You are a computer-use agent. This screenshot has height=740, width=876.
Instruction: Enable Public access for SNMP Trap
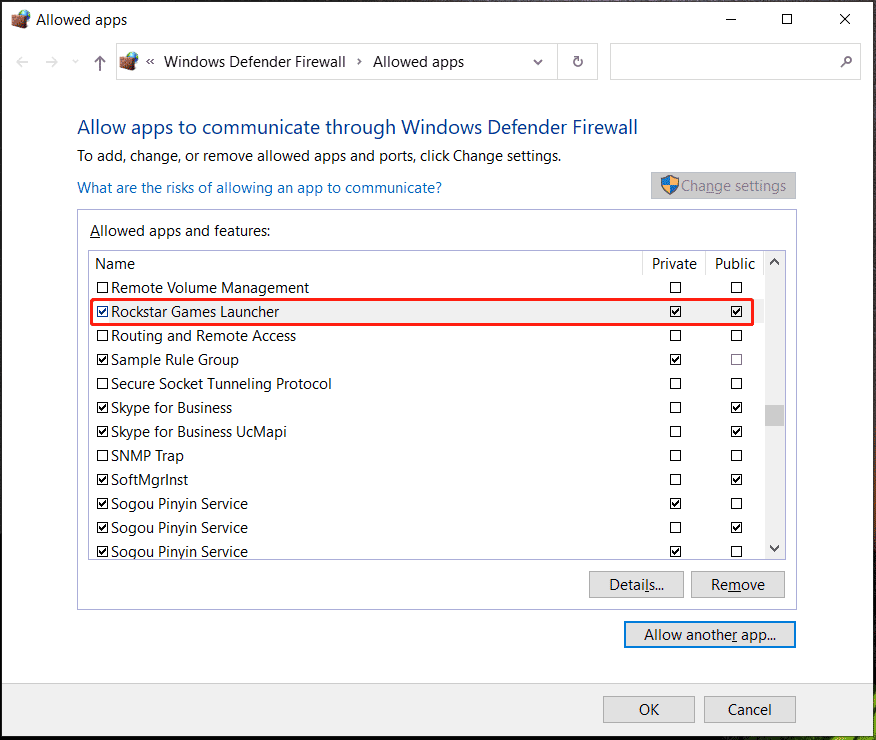[736, 455]
